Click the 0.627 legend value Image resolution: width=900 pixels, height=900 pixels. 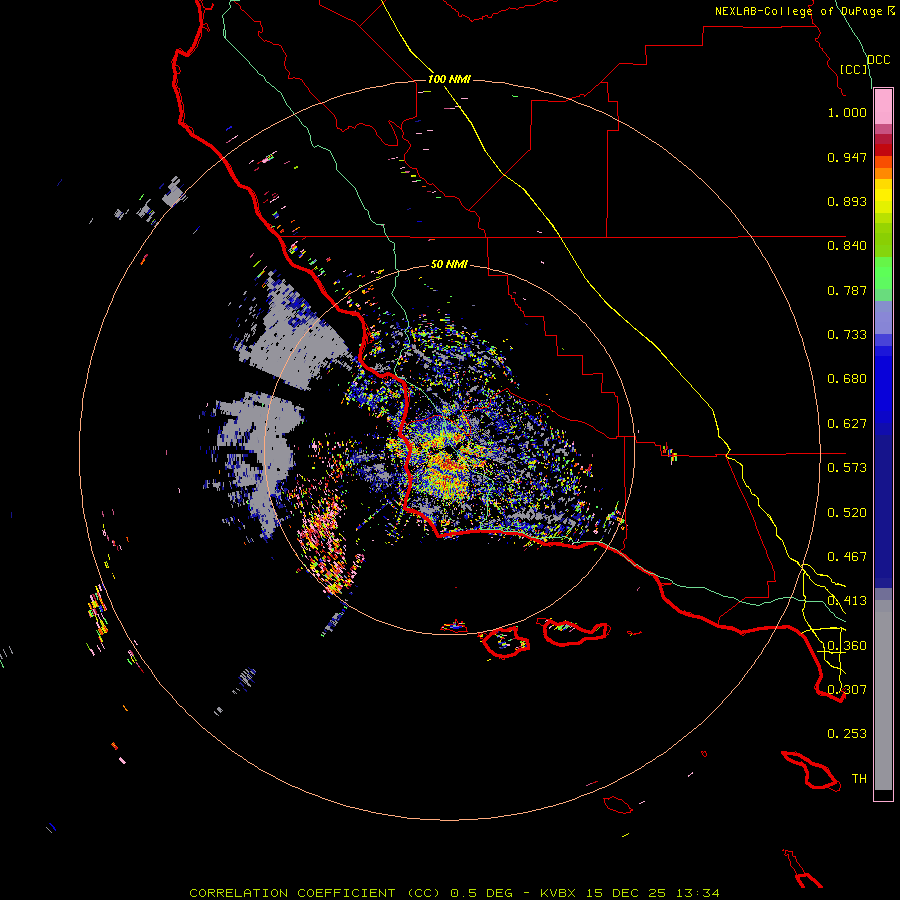847,424
